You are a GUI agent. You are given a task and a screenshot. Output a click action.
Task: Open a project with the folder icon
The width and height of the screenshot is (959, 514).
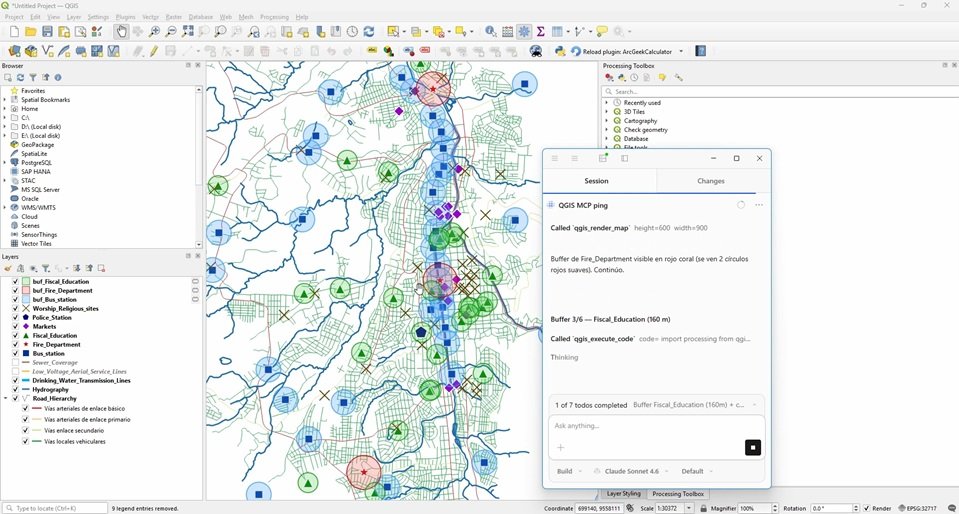pos(31,31)
